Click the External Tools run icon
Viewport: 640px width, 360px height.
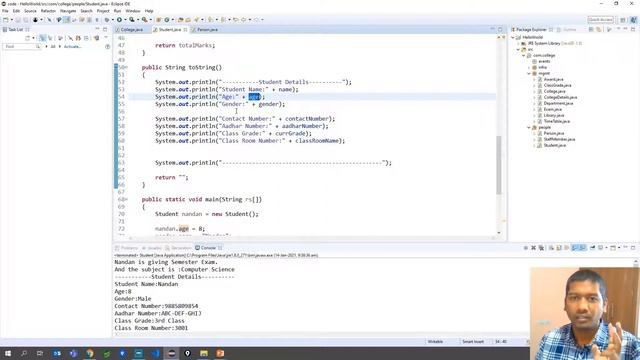coord(144,20)
